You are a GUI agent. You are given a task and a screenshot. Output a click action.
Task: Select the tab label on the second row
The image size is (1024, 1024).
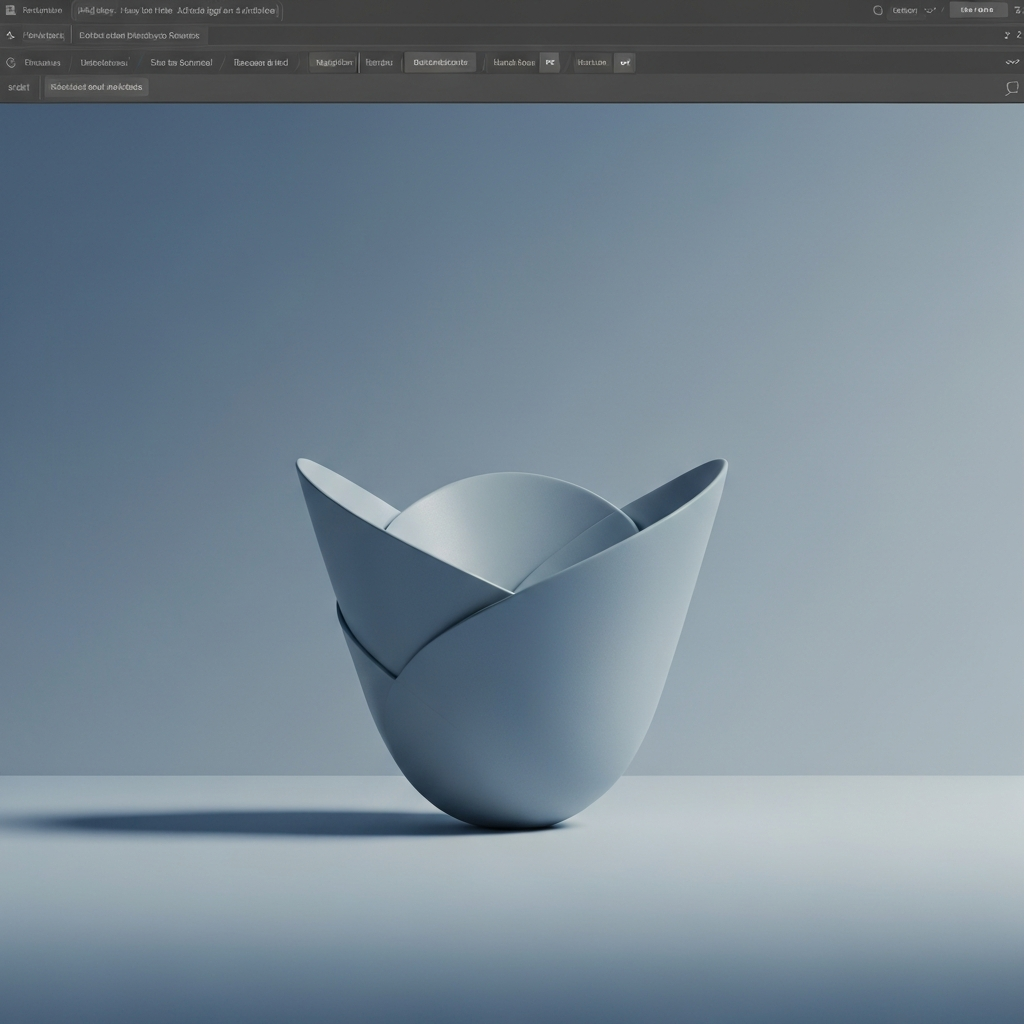click(x=138, y=35)
